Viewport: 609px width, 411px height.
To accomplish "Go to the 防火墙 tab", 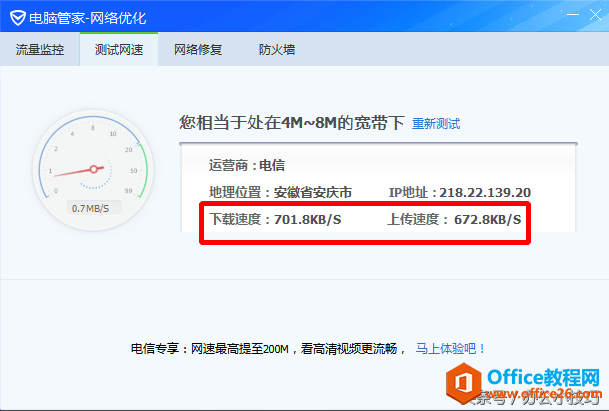I will click(277, 49).
